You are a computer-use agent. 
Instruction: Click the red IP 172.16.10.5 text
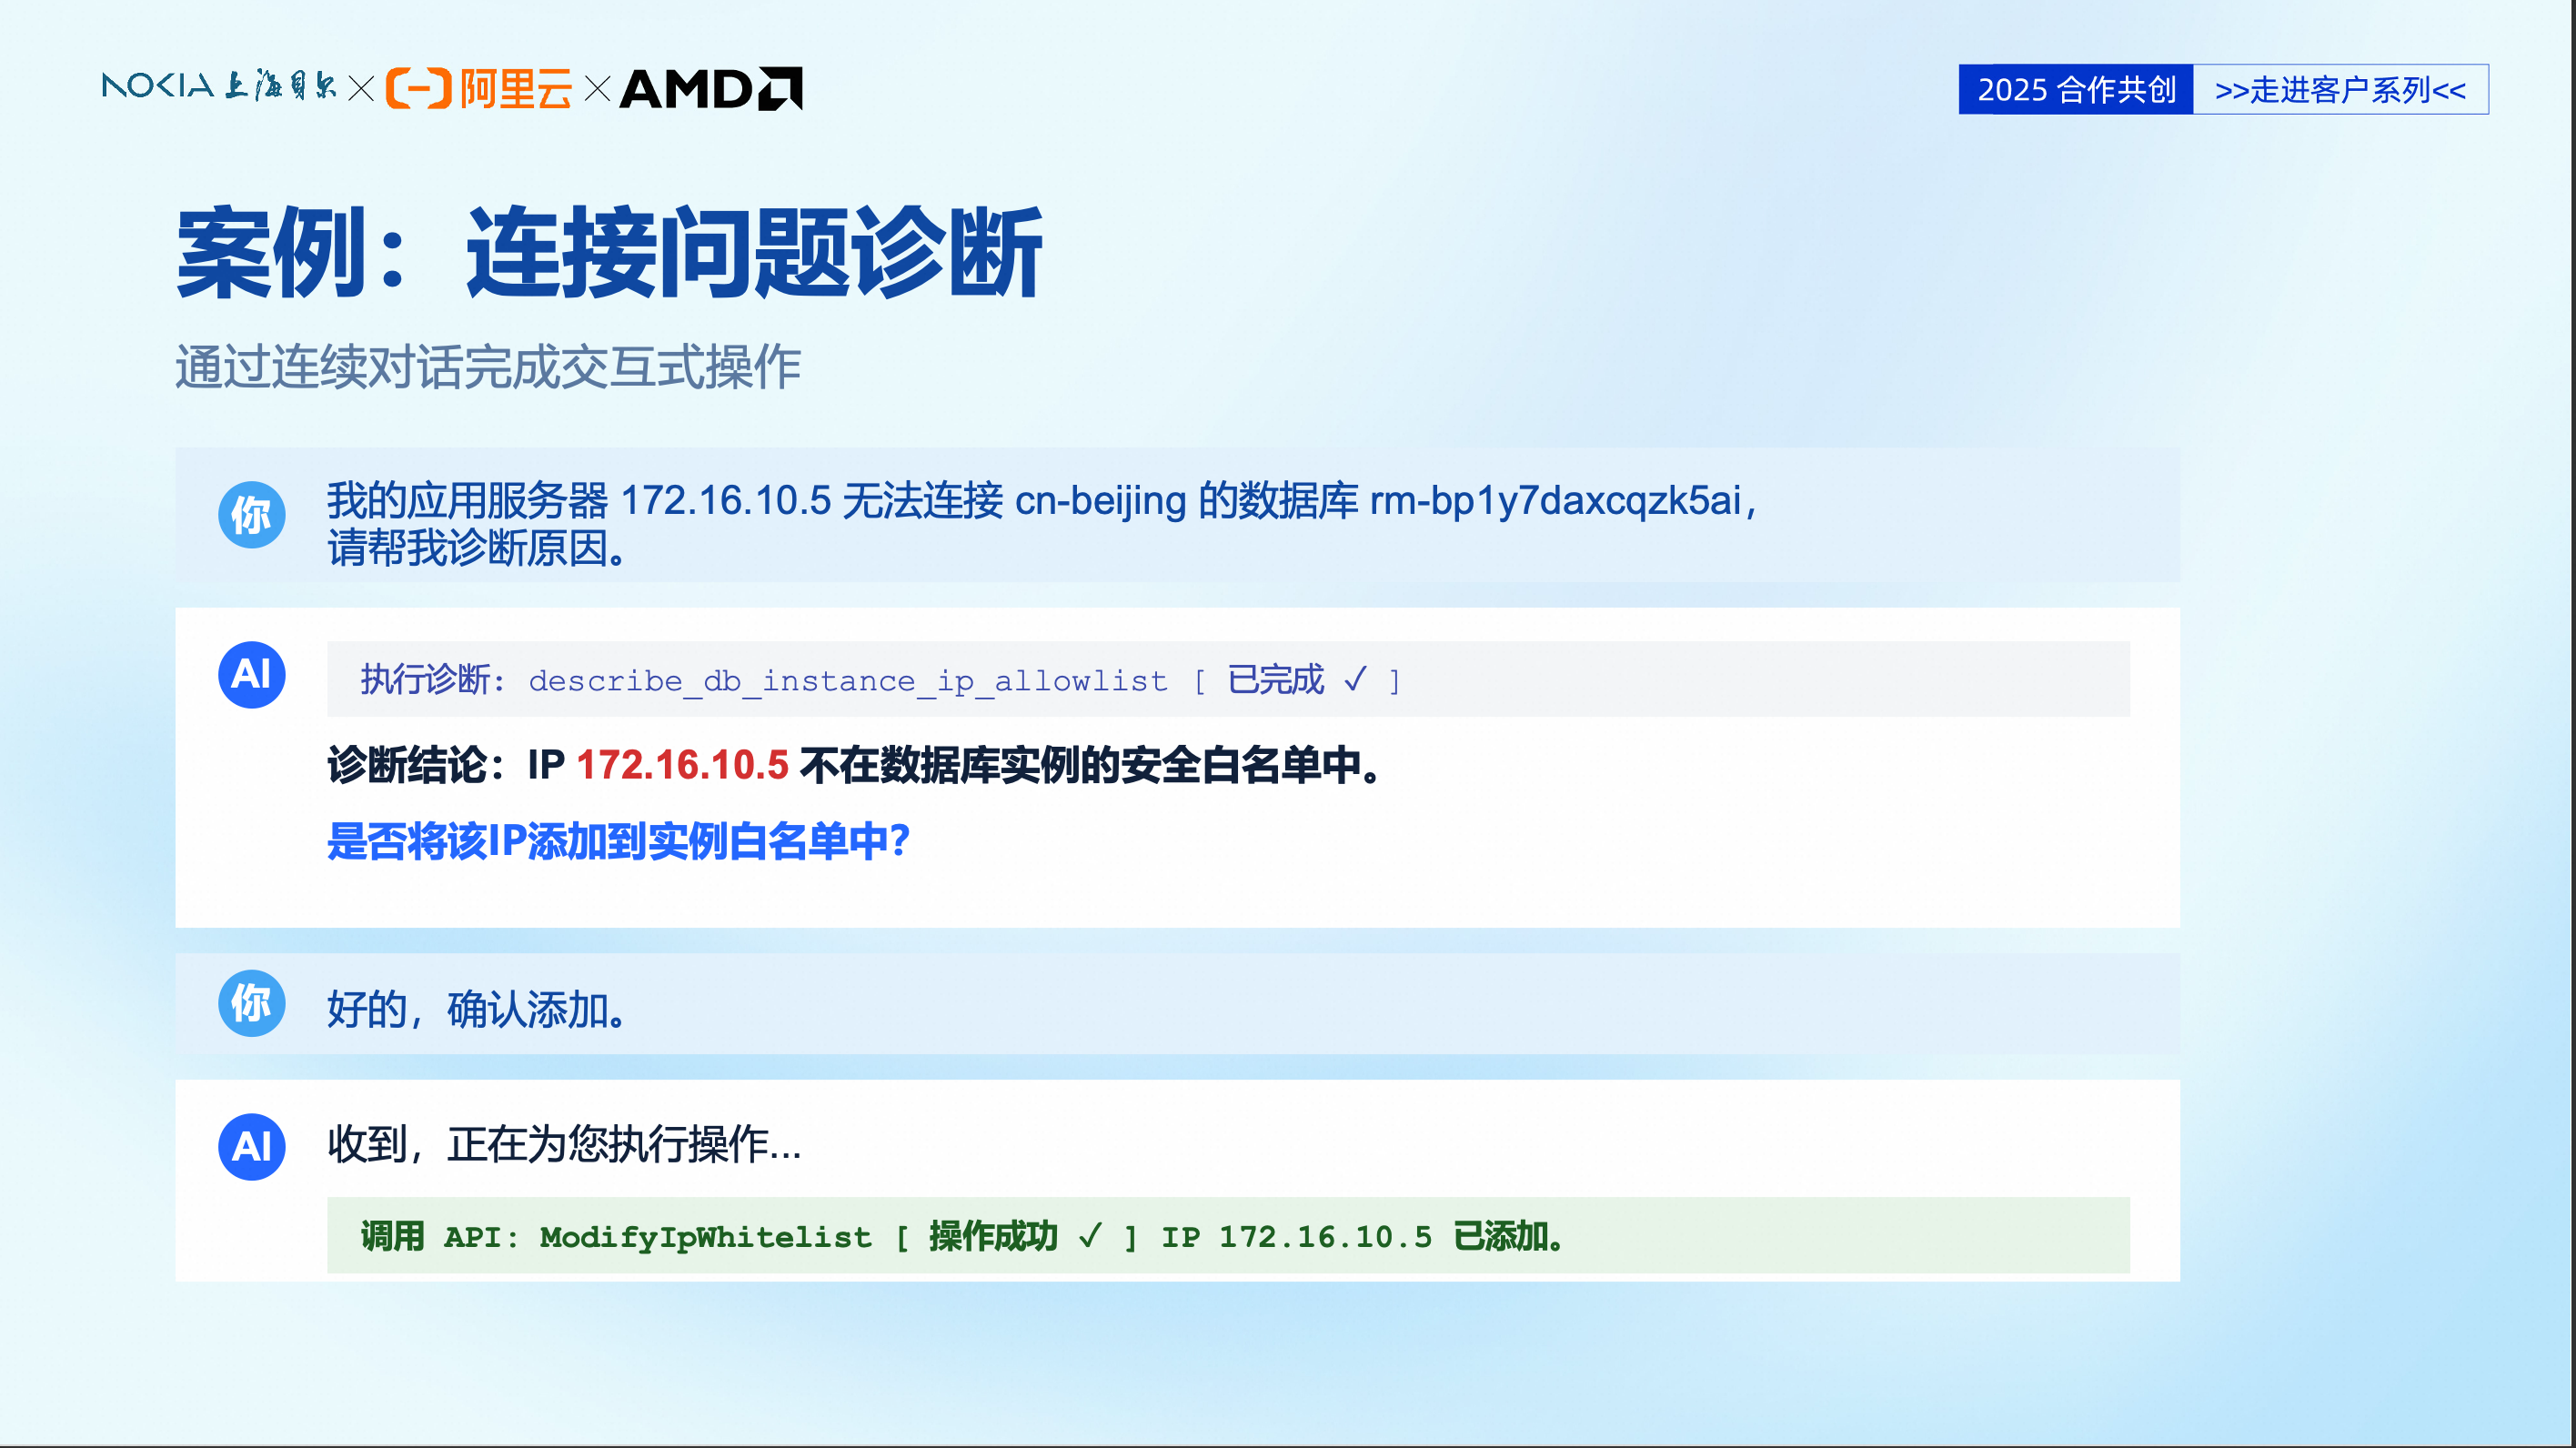coord(682,765)
